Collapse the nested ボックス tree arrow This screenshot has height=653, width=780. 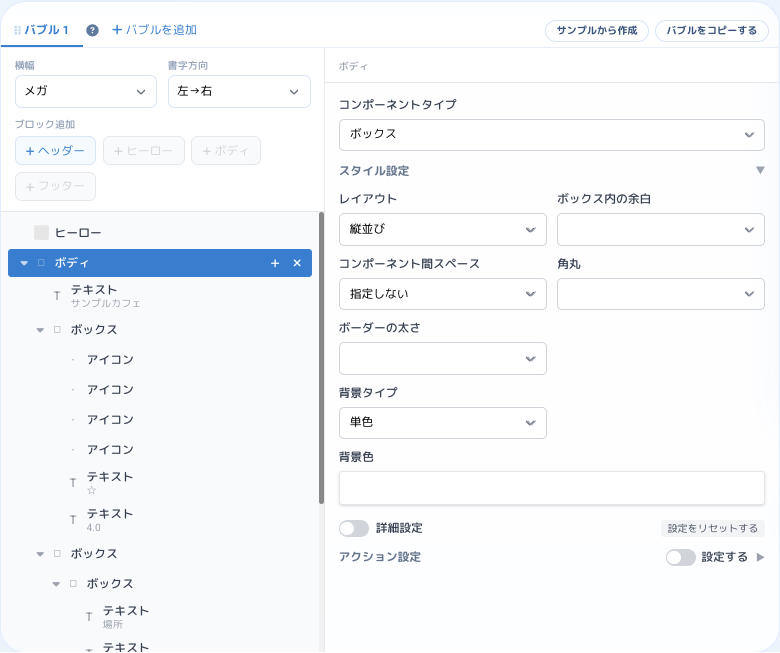56,584
